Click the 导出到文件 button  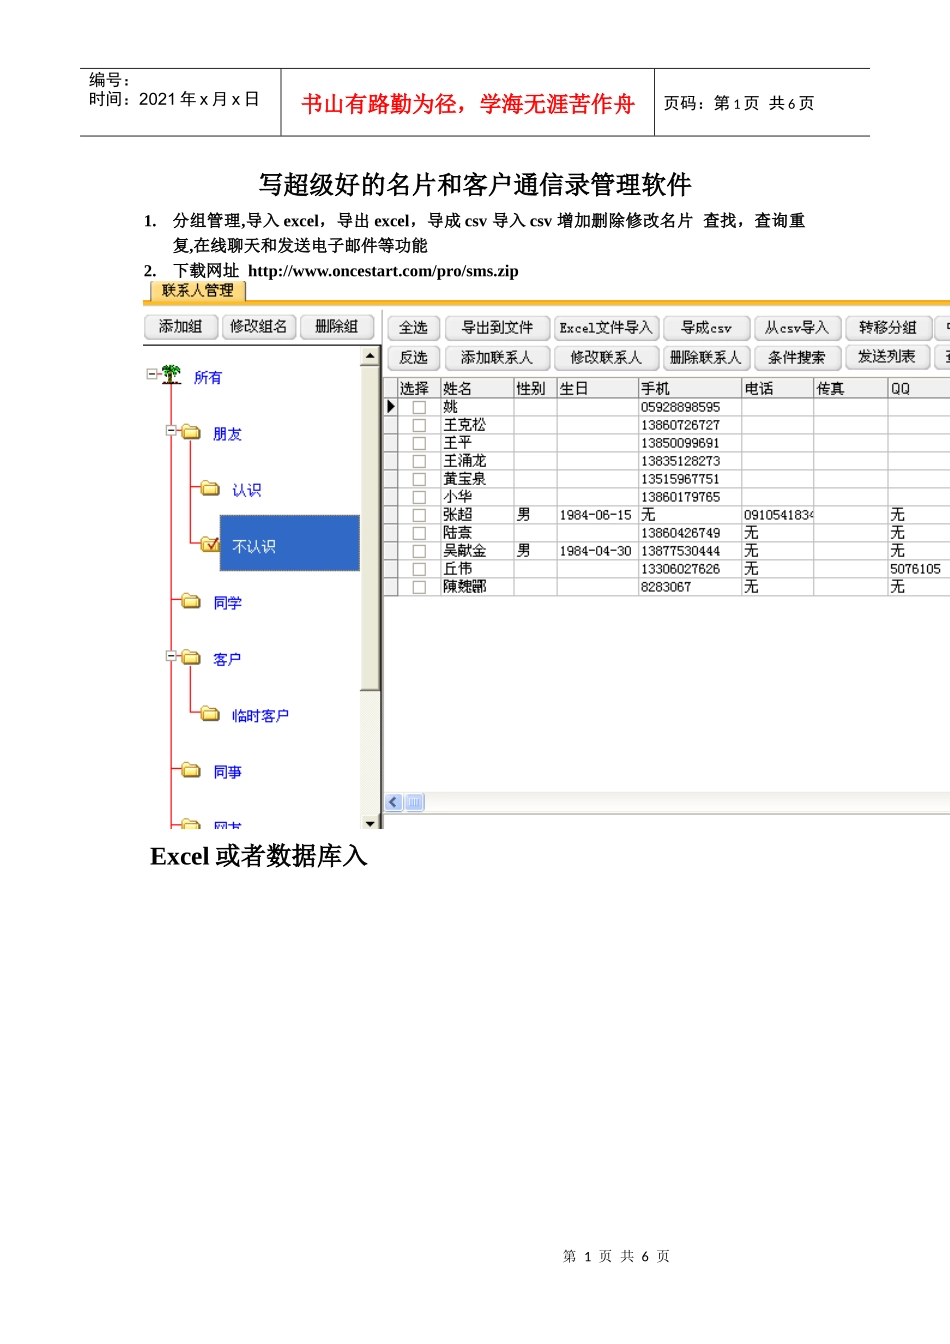[497, 327]
